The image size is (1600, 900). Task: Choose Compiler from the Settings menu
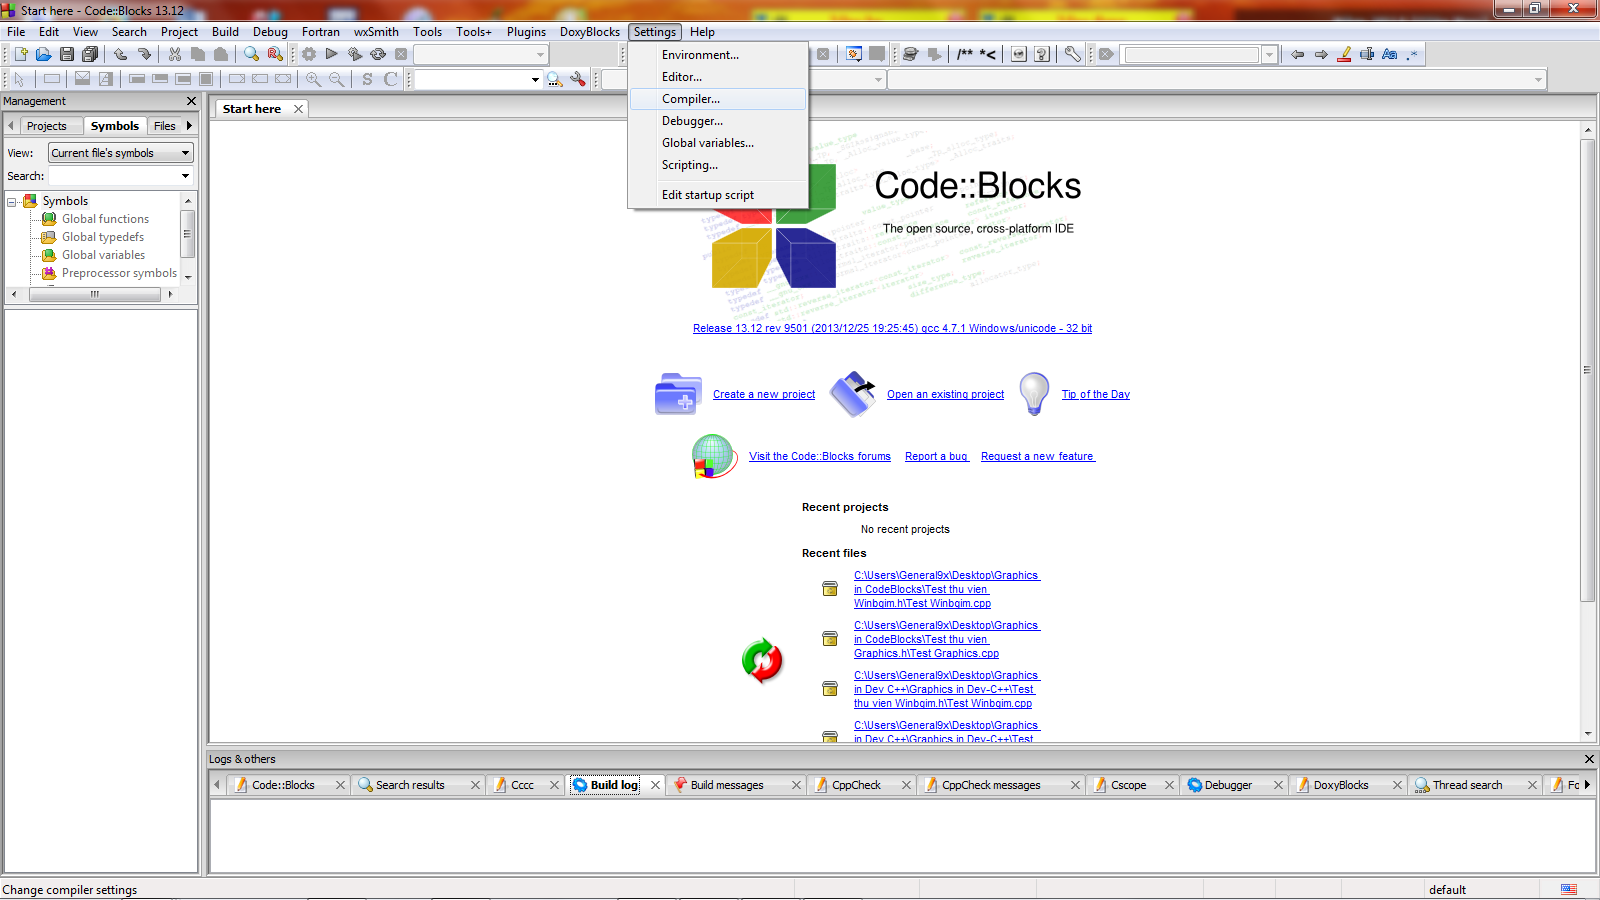click(x=692, y=99)
